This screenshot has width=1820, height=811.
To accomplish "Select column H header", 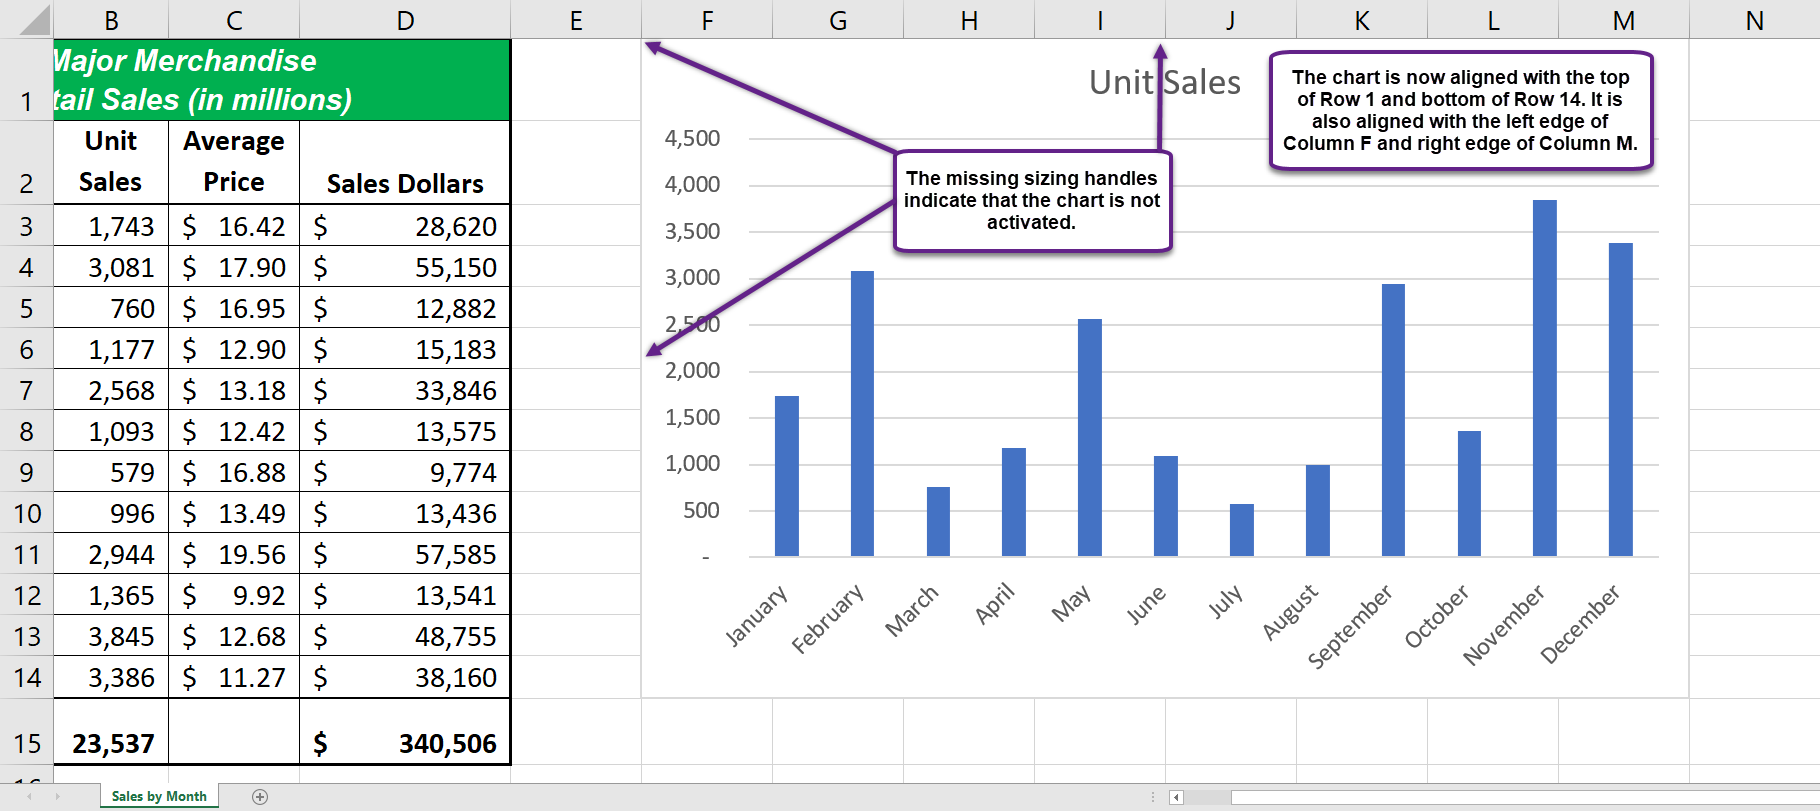I will pyautogui.click(x=969, y=20).
